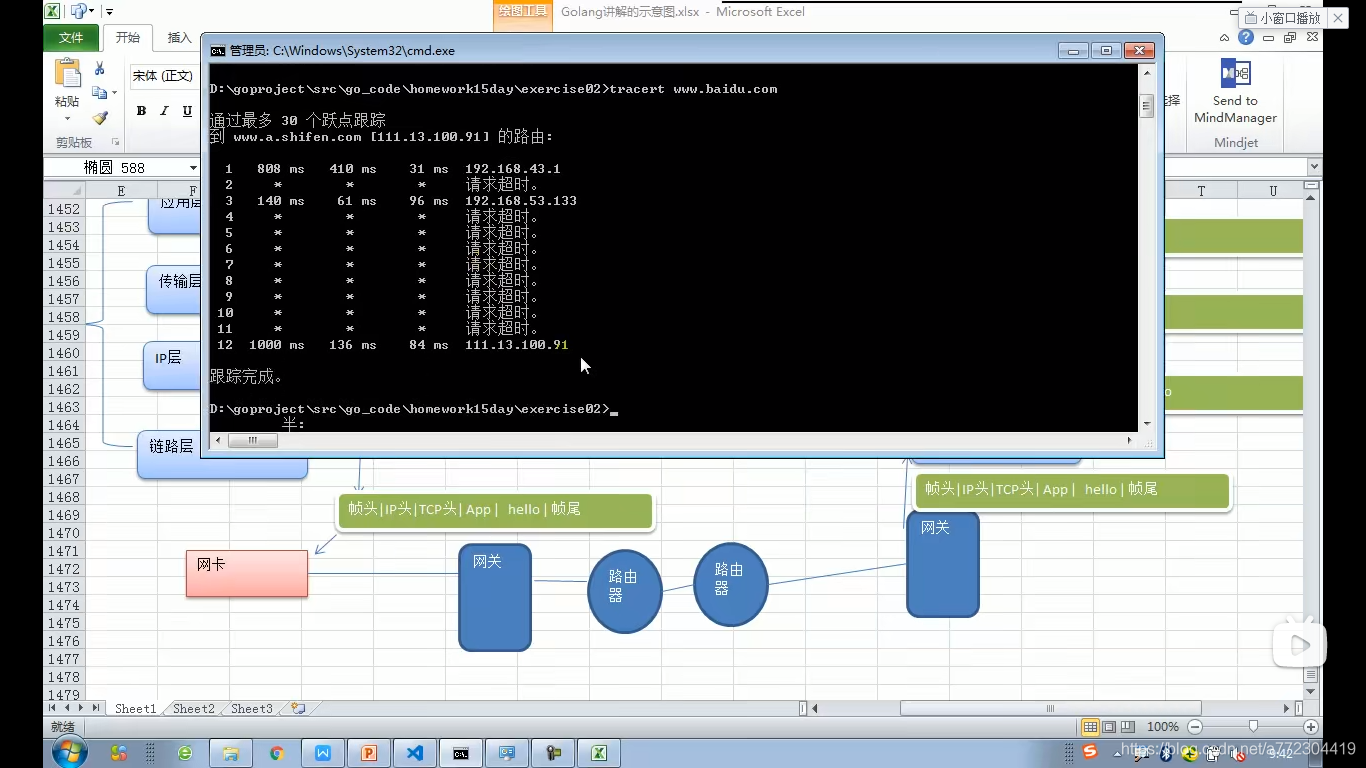The height and width of the screenshot is (768, 1366).
Task: Open the Quick Access Toolbar customize arrow
Action: [108, 12]
